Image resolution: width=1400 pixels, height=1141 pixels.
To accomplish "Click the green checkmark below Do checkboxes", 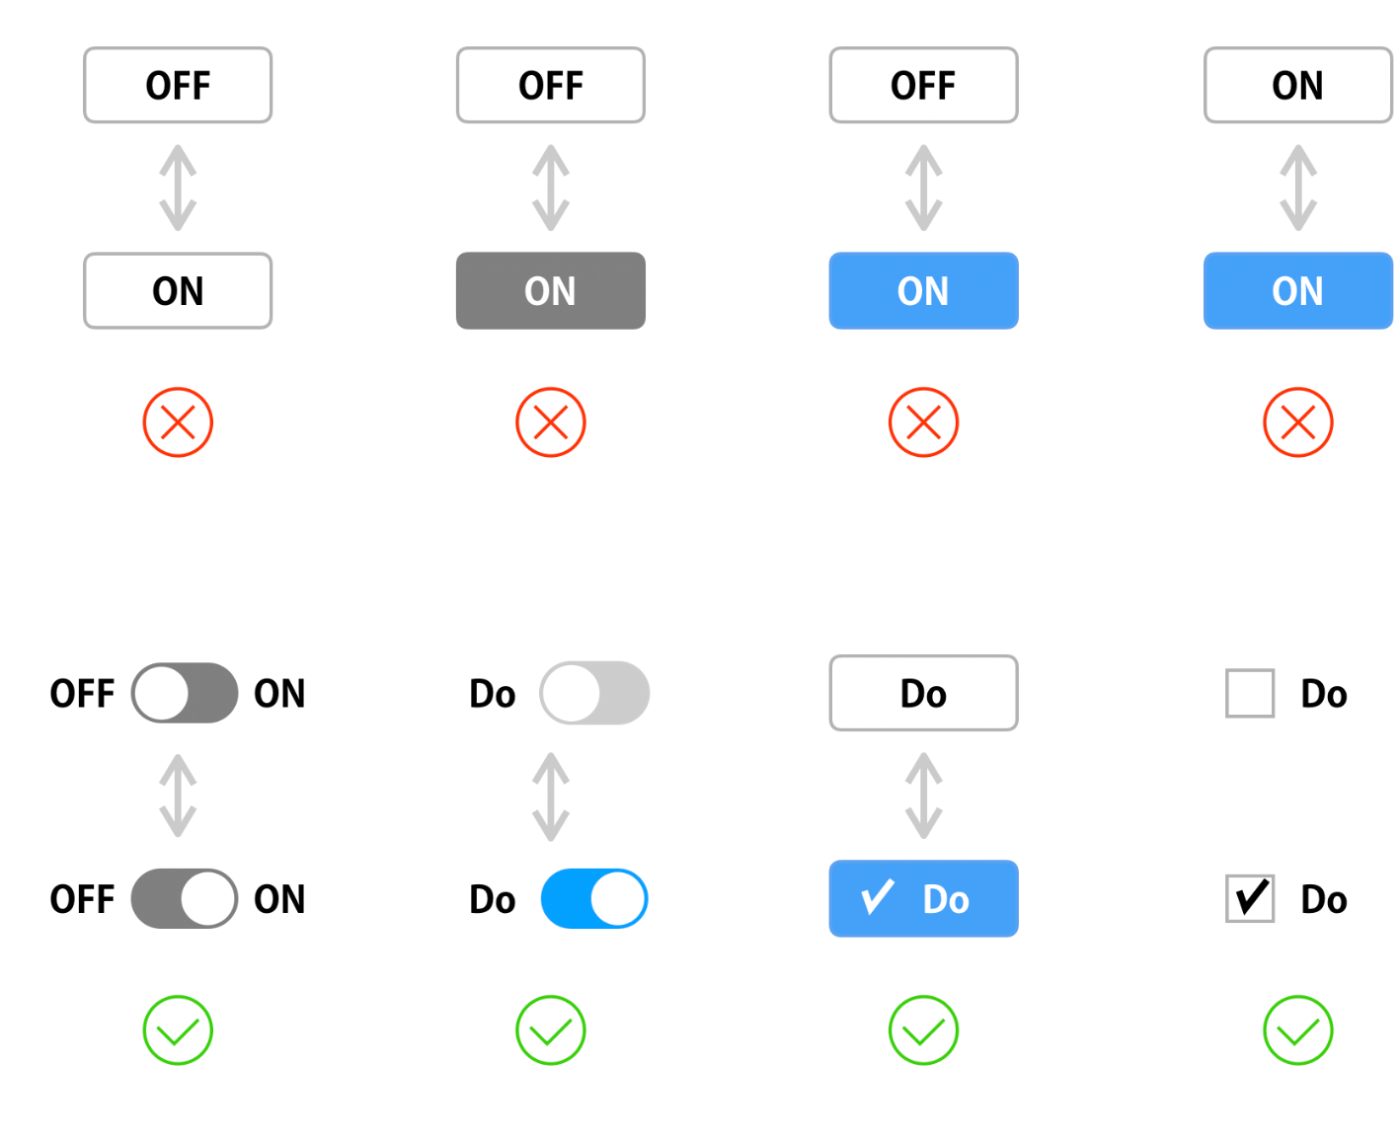I will click(1298, 1030).
